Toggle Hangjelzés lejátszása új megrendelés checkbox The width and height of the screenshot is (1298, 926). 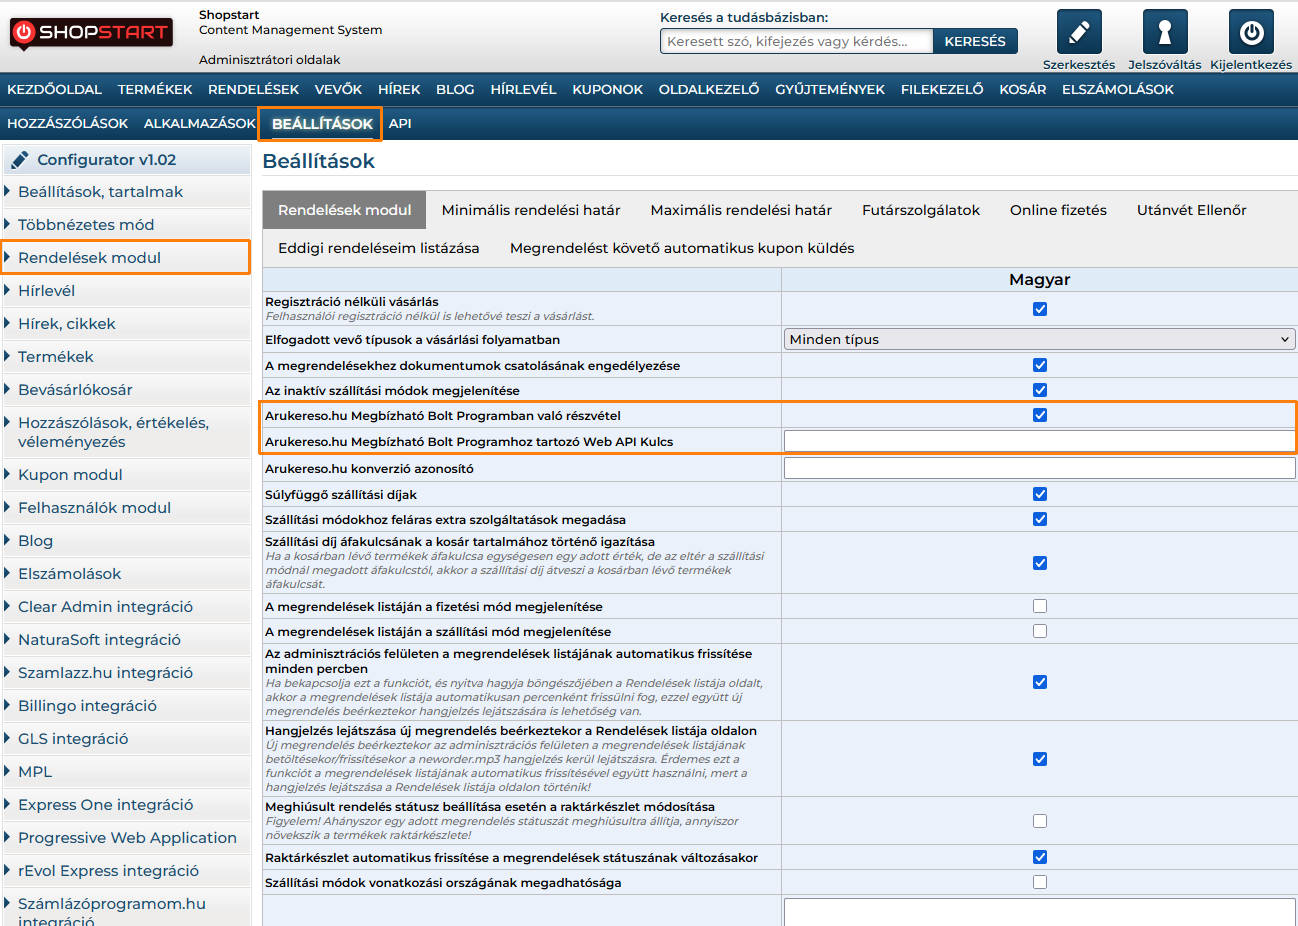pyautogui.click(x=1040, y=759)
